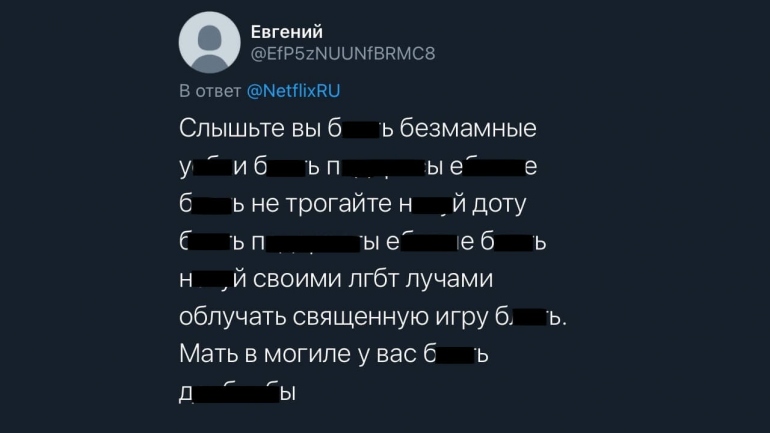Image resolution: width=770 pixels, height=433 pixels.
Task: Click the "В ответ" reply label
Action: pos(210,92)
